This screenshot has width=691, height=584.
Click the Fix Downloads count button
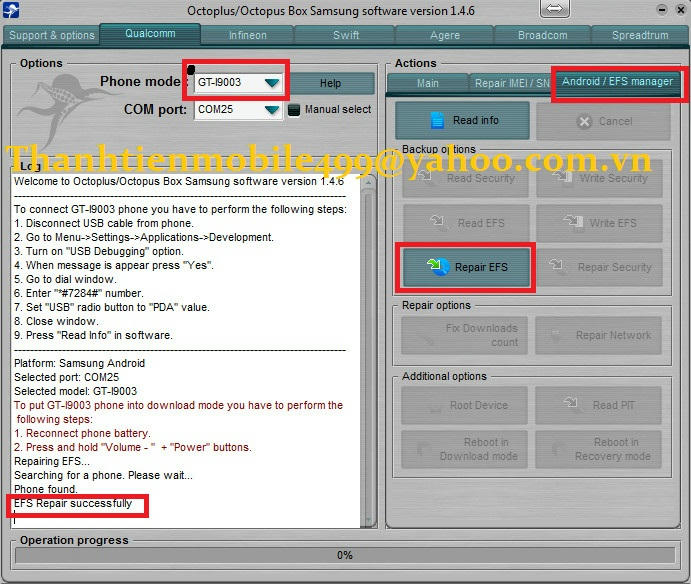(x=464, y=335)
